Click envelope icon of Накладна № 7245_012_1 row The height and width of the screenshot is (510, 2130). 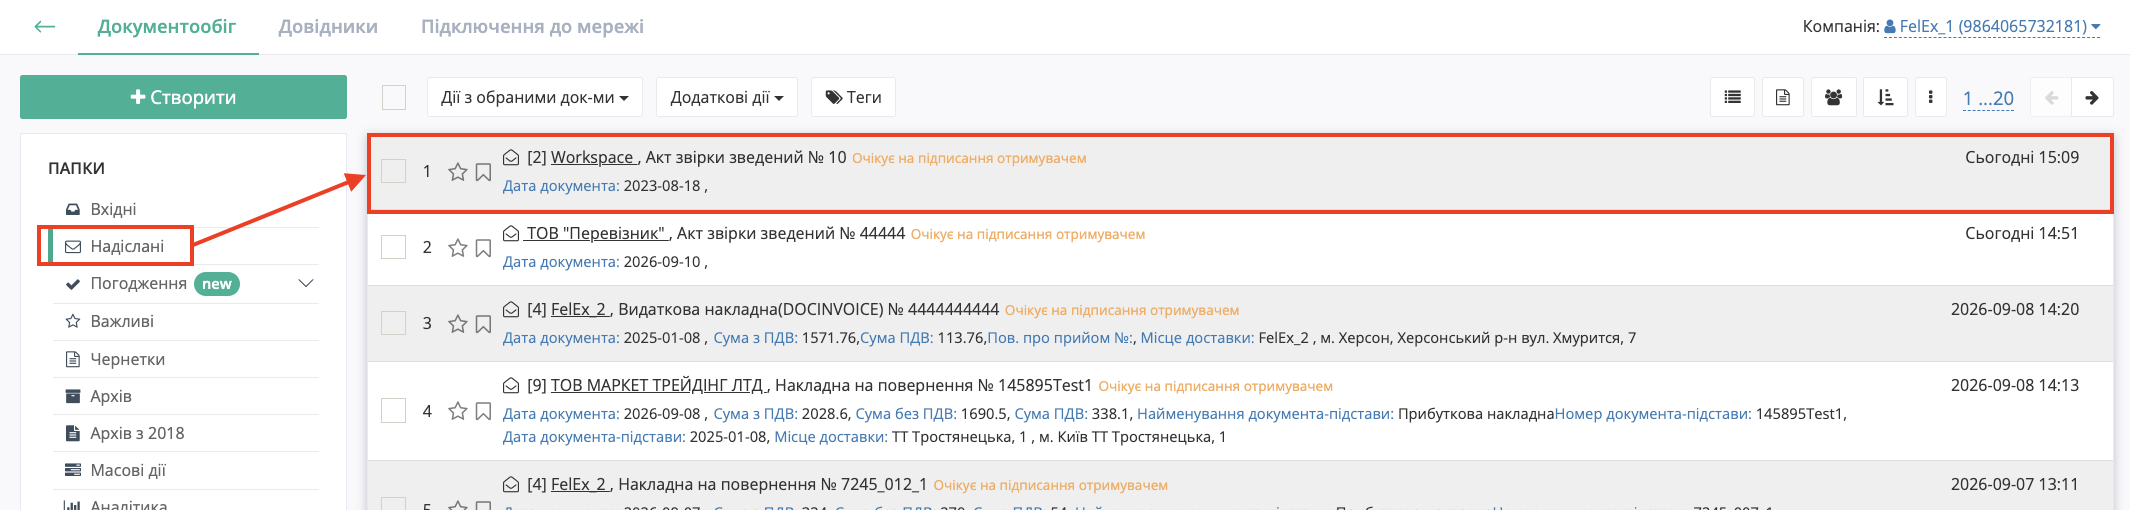[511, 484]
